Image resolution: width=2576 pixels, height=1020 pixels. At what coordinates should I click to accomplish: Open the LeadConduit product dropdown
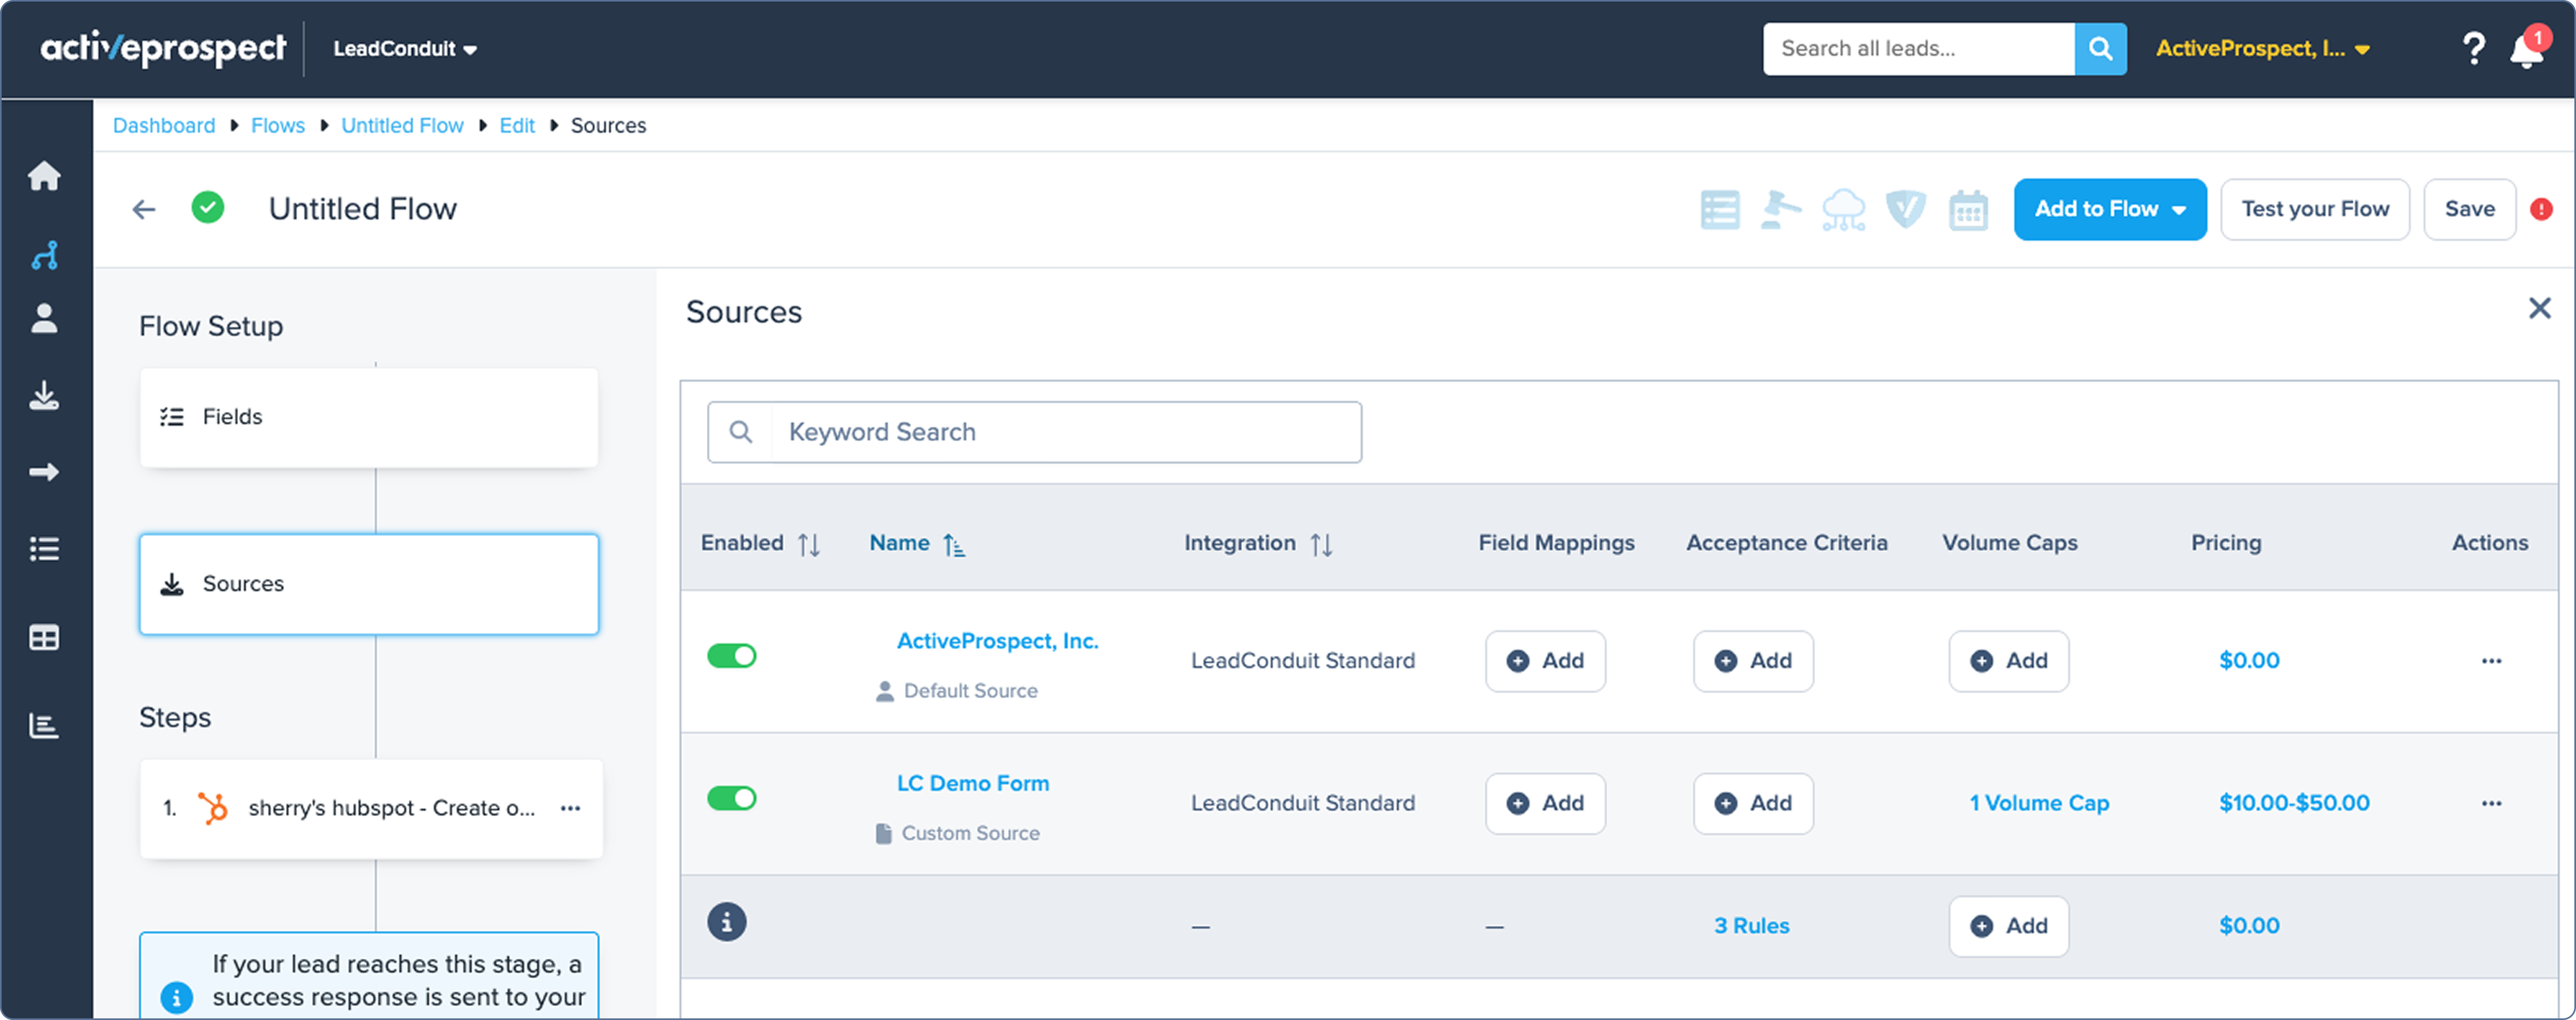tap(405, 49)
